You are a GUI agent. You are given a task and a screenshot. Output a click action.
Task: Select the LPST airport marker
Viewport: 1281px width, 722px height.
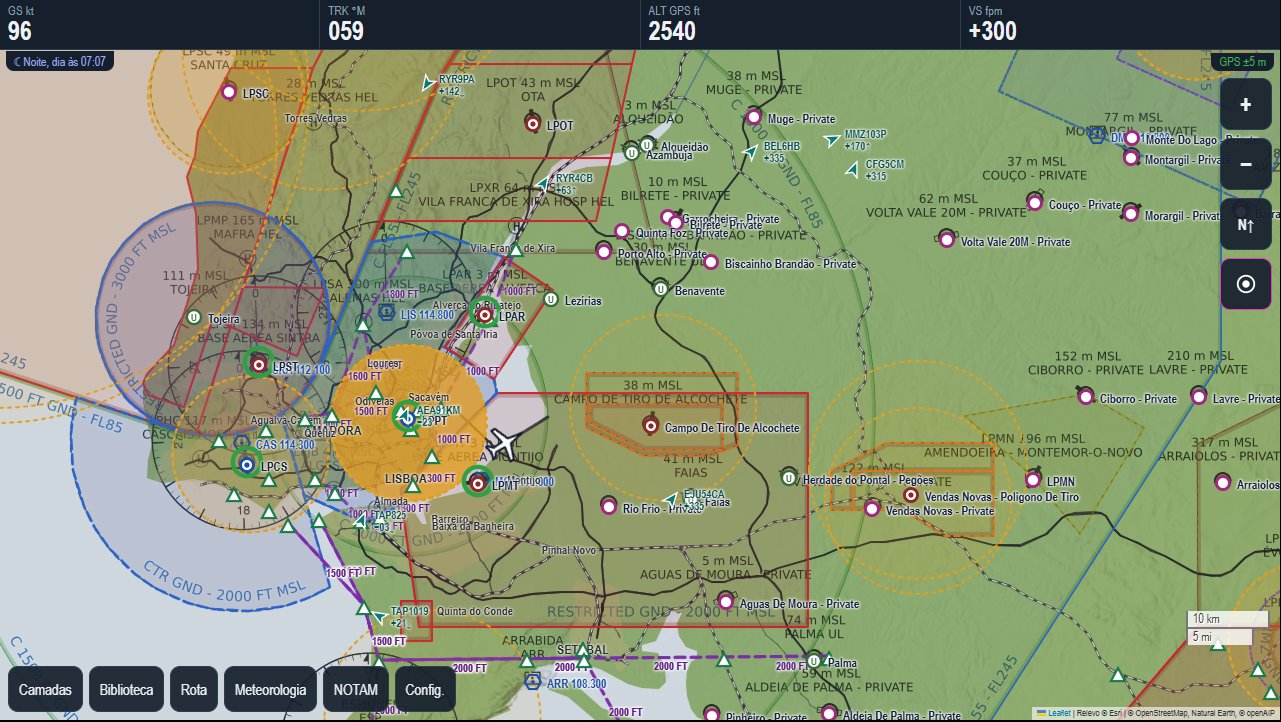click(x=258, y=364)
